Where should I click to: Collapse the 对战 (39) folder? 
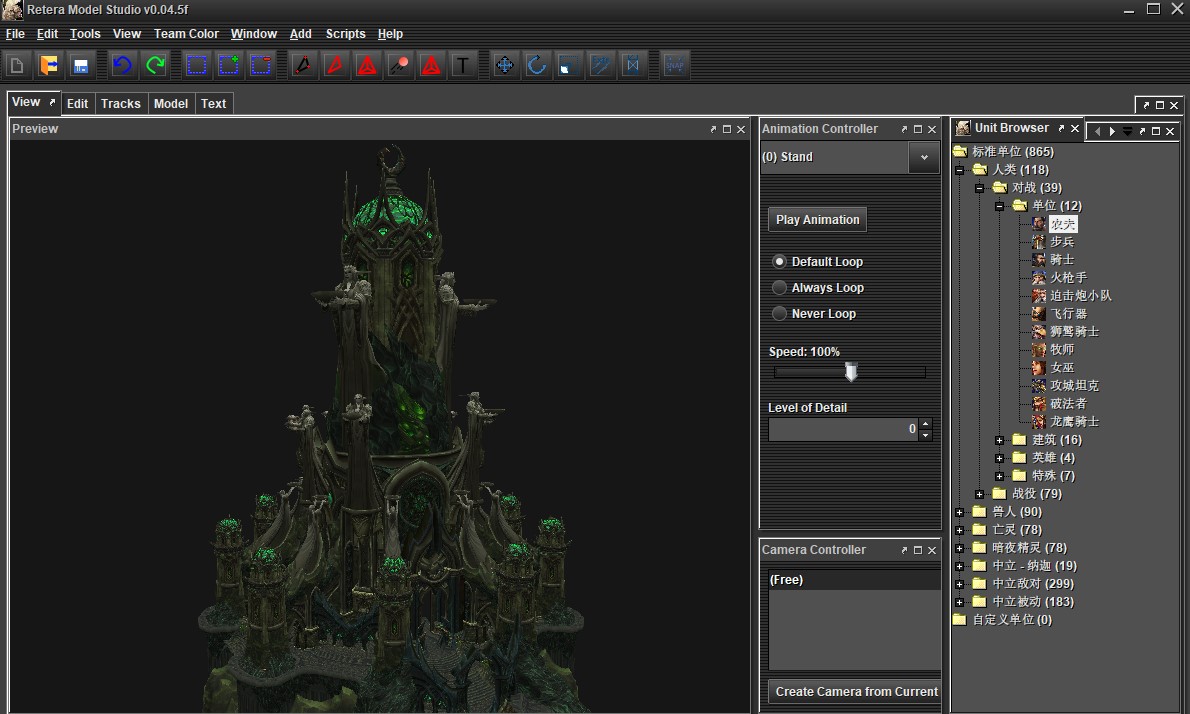pyautogui.click(x=979, y=188)
